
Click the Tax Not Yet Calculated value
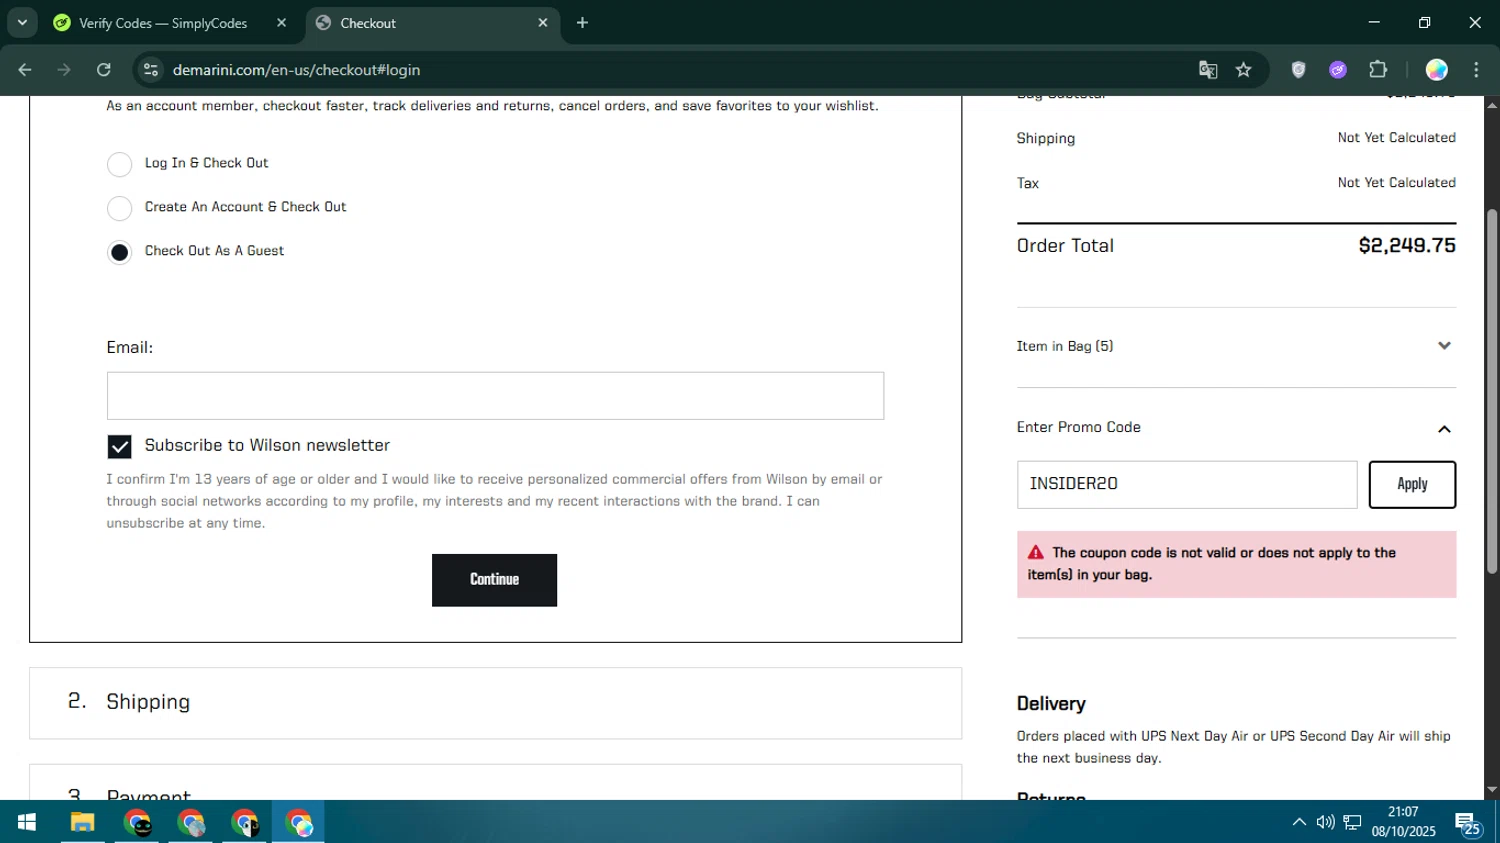click(x=1396, y=183)
